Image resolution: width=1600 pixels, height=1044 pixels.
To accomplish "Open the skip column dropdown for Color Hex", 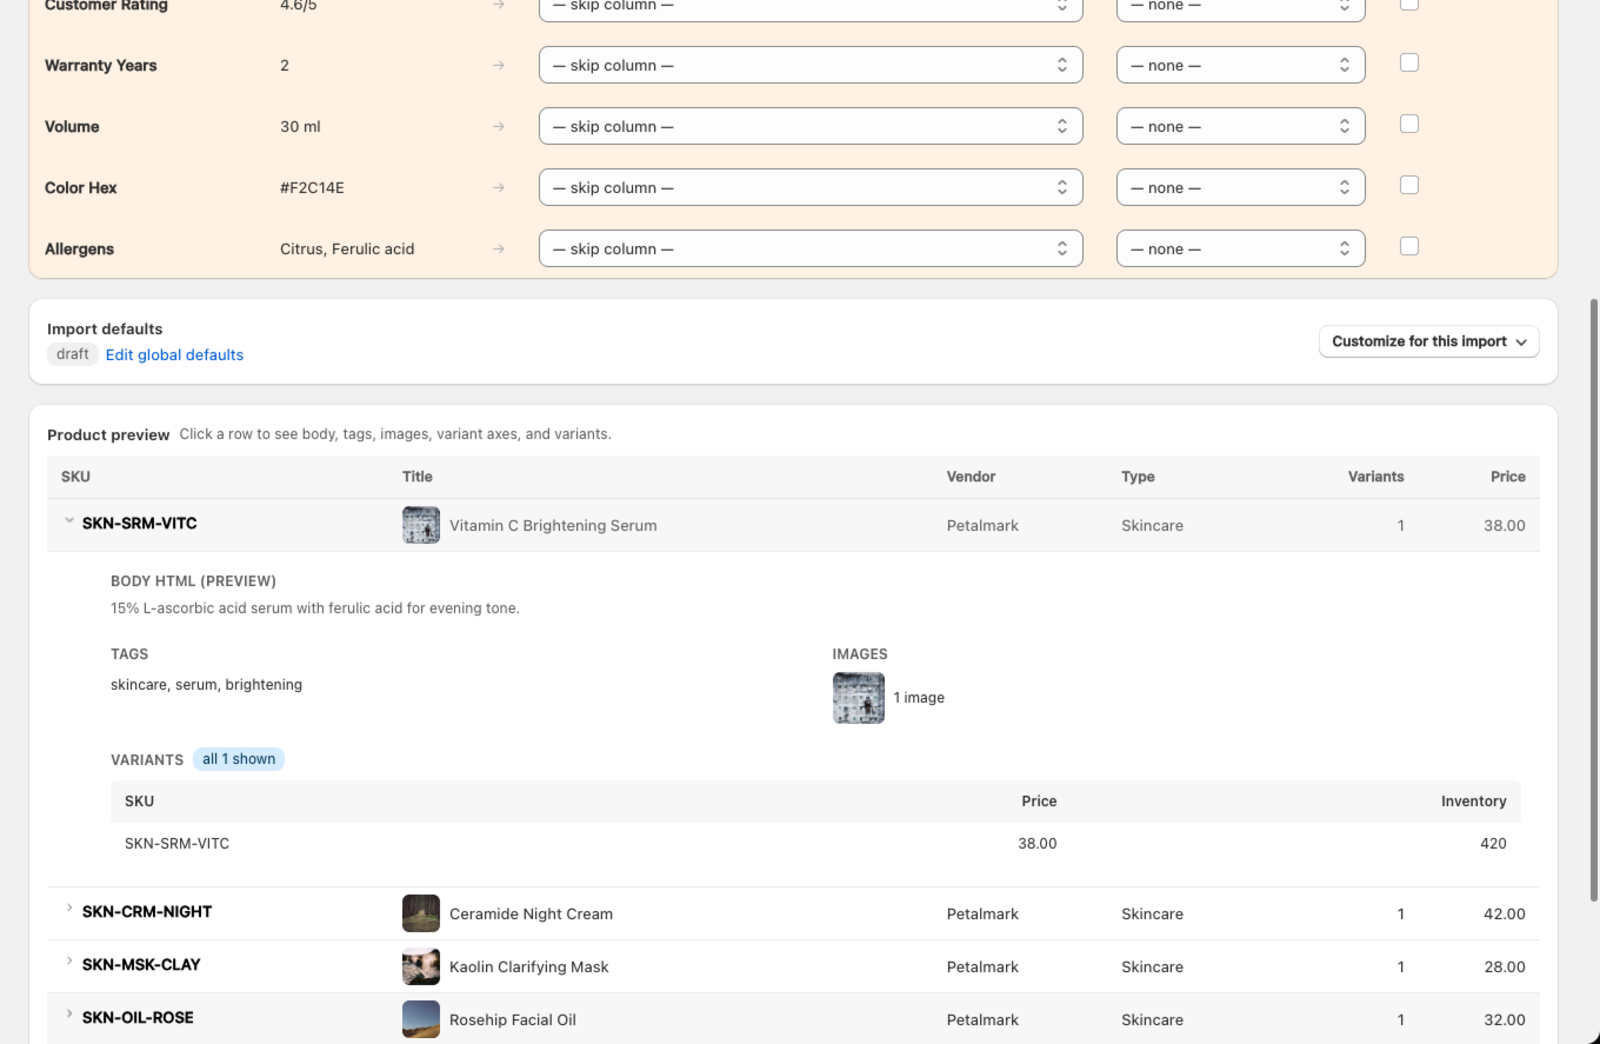I will tap(810, 187).
